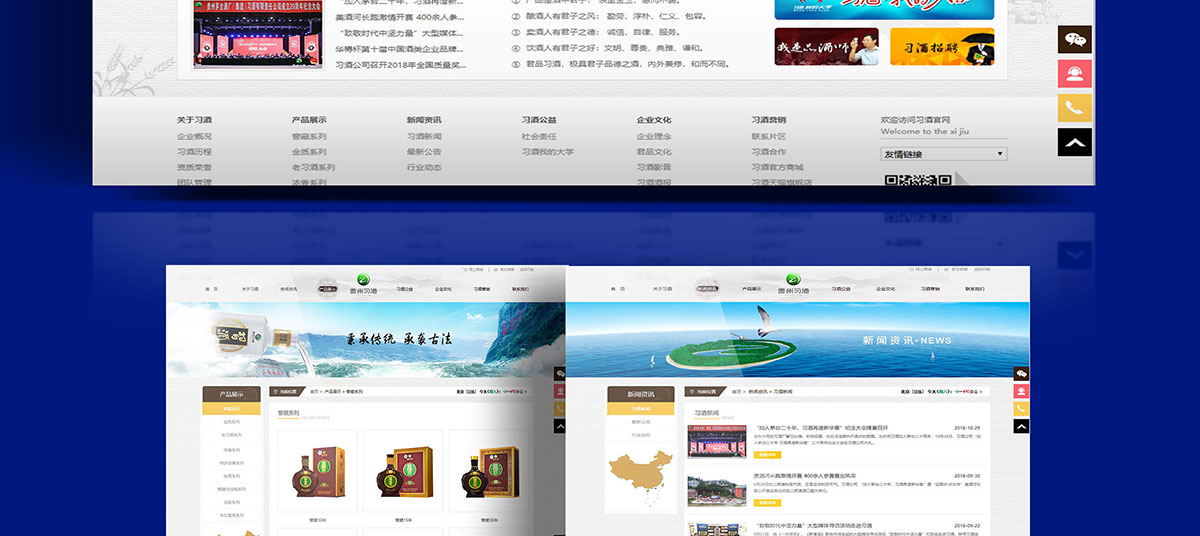Click footer link 习酒新闻
1200x536 pixels.
[x=424, y=136]
